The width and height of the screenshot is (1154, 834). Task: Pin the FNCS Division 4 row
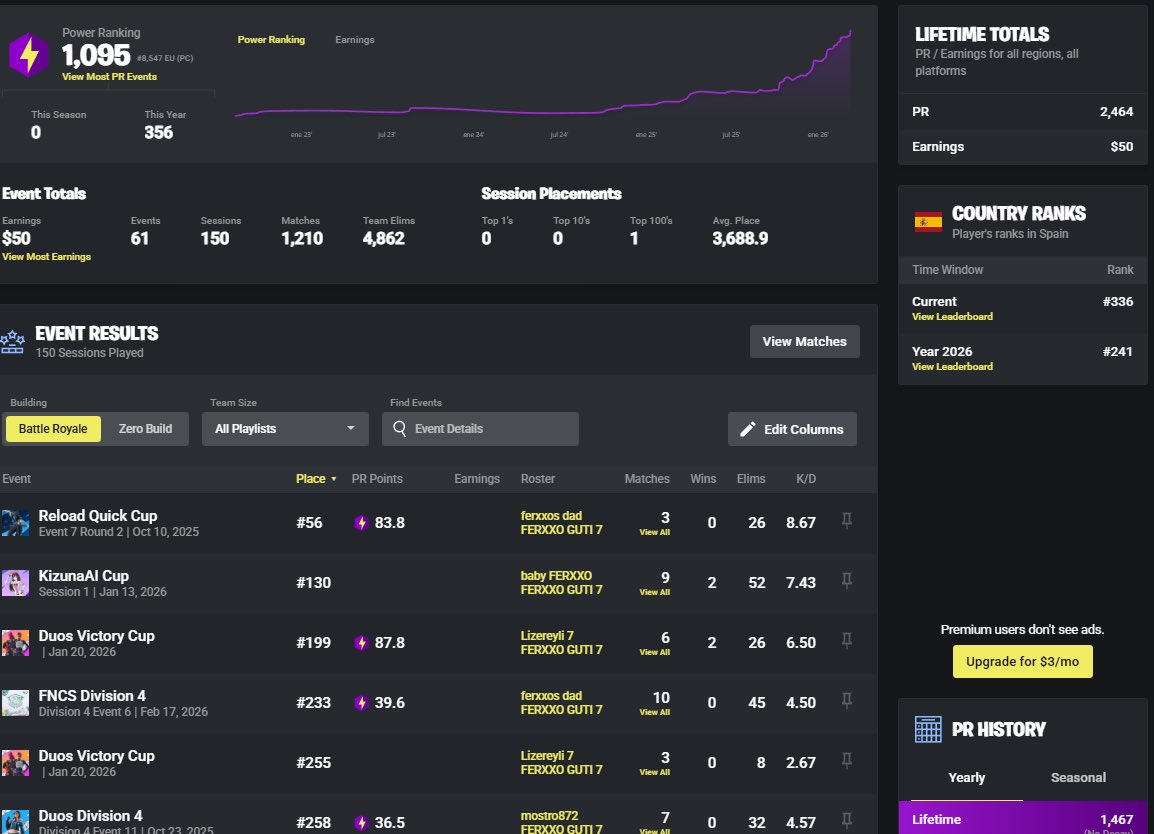[x=847, y=702]
